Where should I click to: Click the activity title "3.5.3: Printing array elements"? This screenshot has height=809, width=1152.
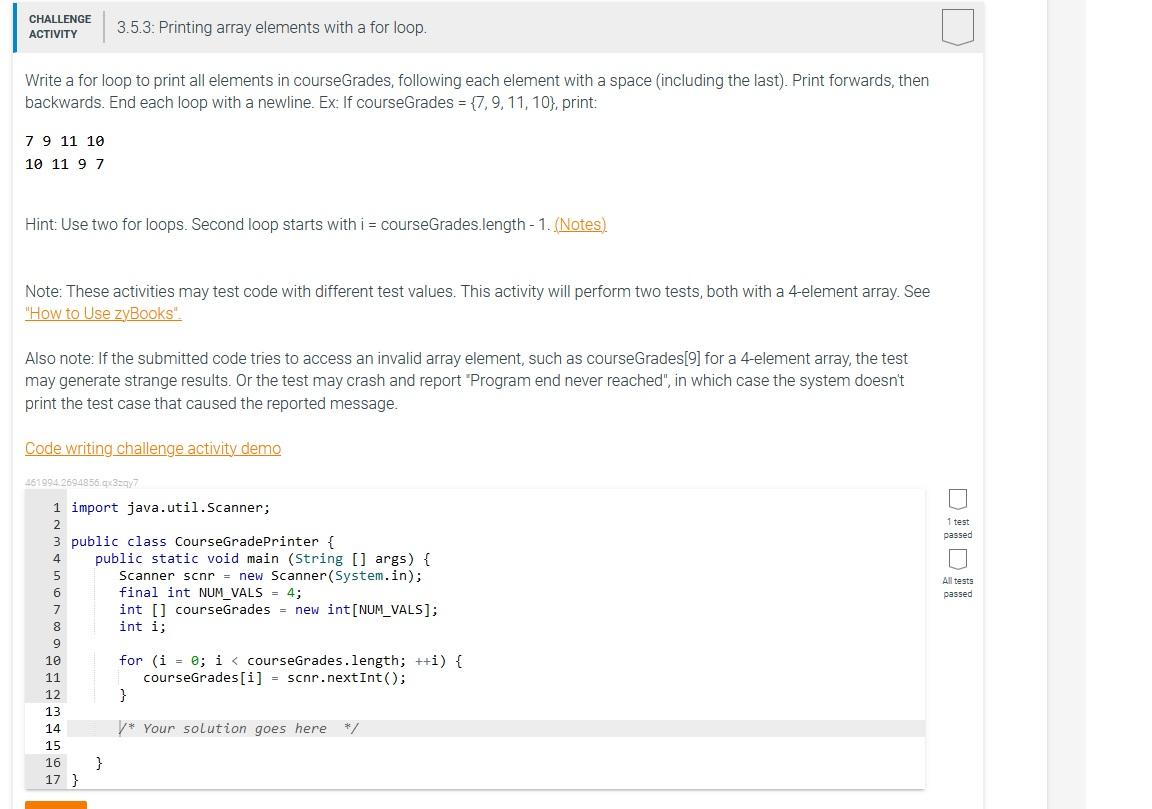[270, 27]
